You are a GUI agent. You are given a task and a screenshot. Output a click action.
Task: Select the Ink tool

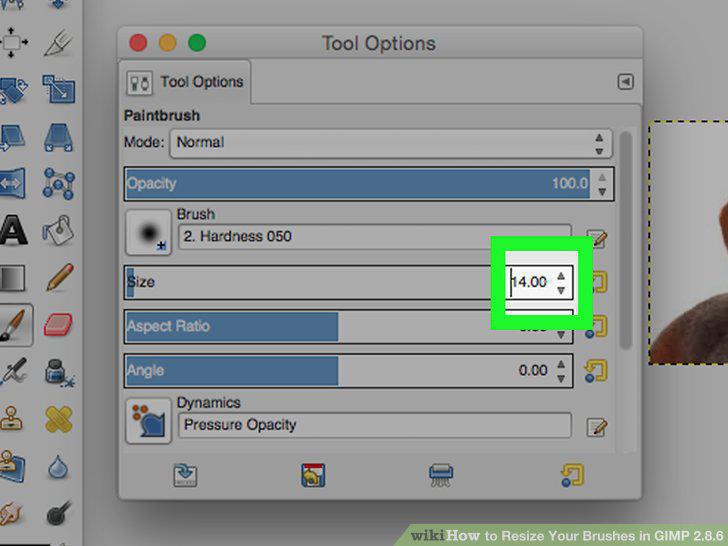[59, 372]
